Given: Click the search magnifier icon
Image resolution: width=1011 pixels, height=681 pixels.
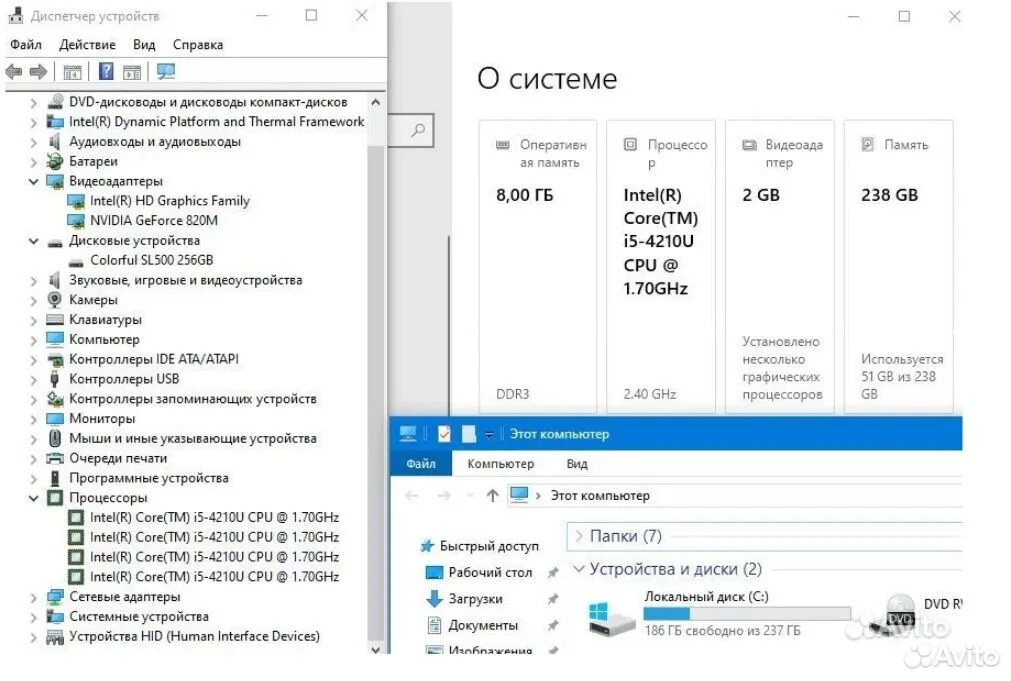Looking at the screenshot, I should 418,130.
